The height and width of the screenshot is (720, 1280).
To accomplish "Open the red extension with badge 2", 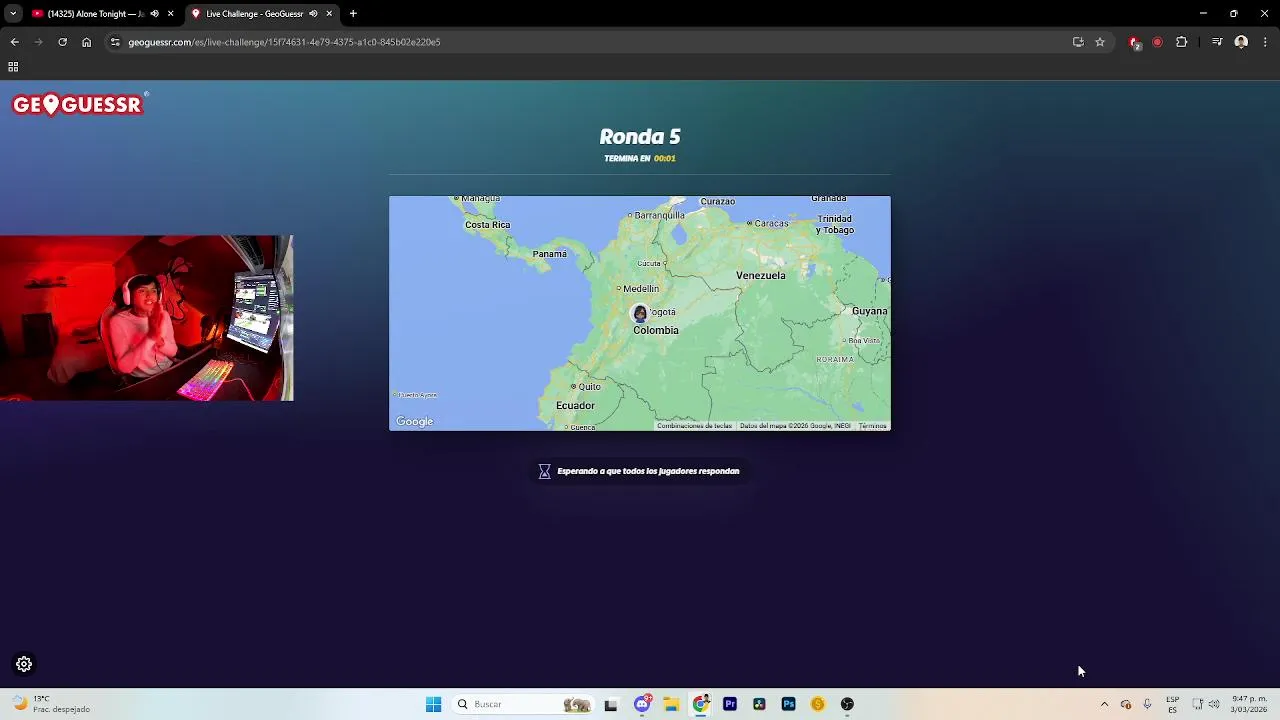I will click(x=1134, y=42).
